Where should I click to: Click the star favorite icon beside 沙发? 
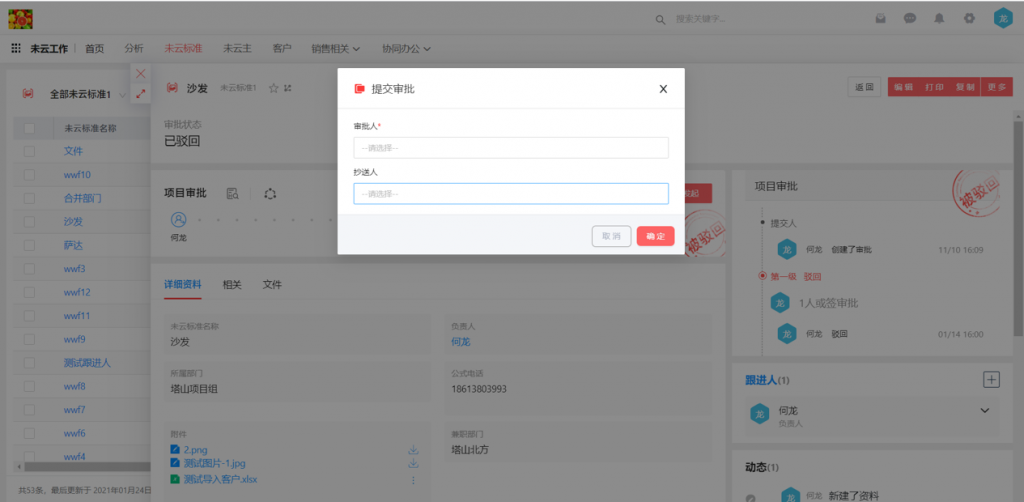[273, 88]
